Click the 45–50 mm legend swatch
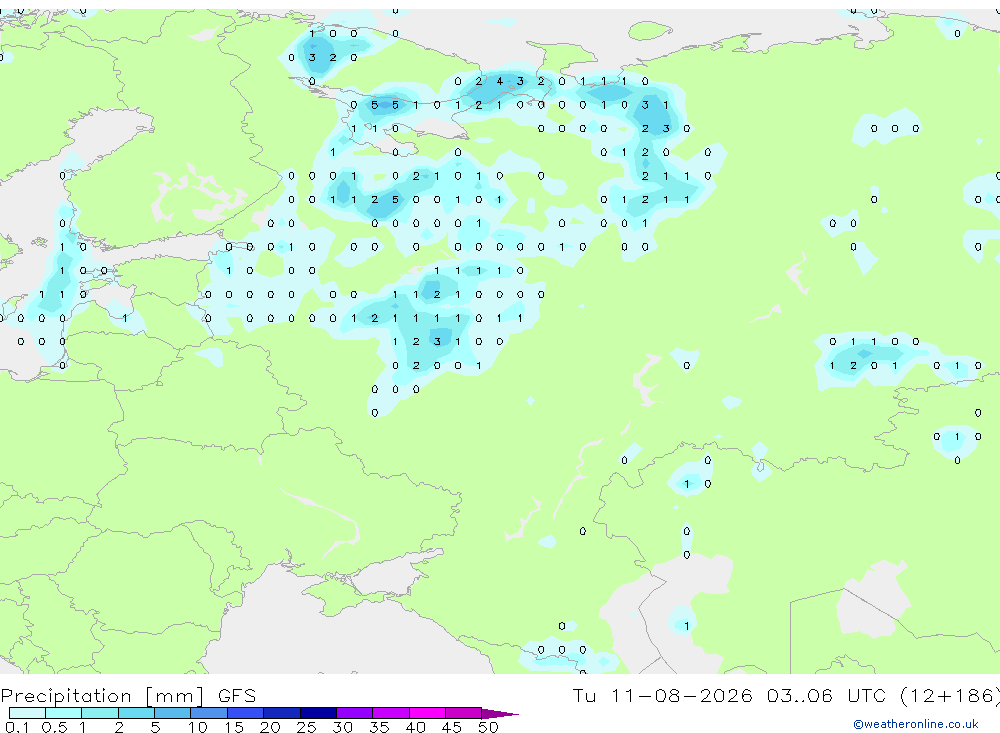Image resolution: width=1000 pixels, height=733 pixels. coord(464,713)
